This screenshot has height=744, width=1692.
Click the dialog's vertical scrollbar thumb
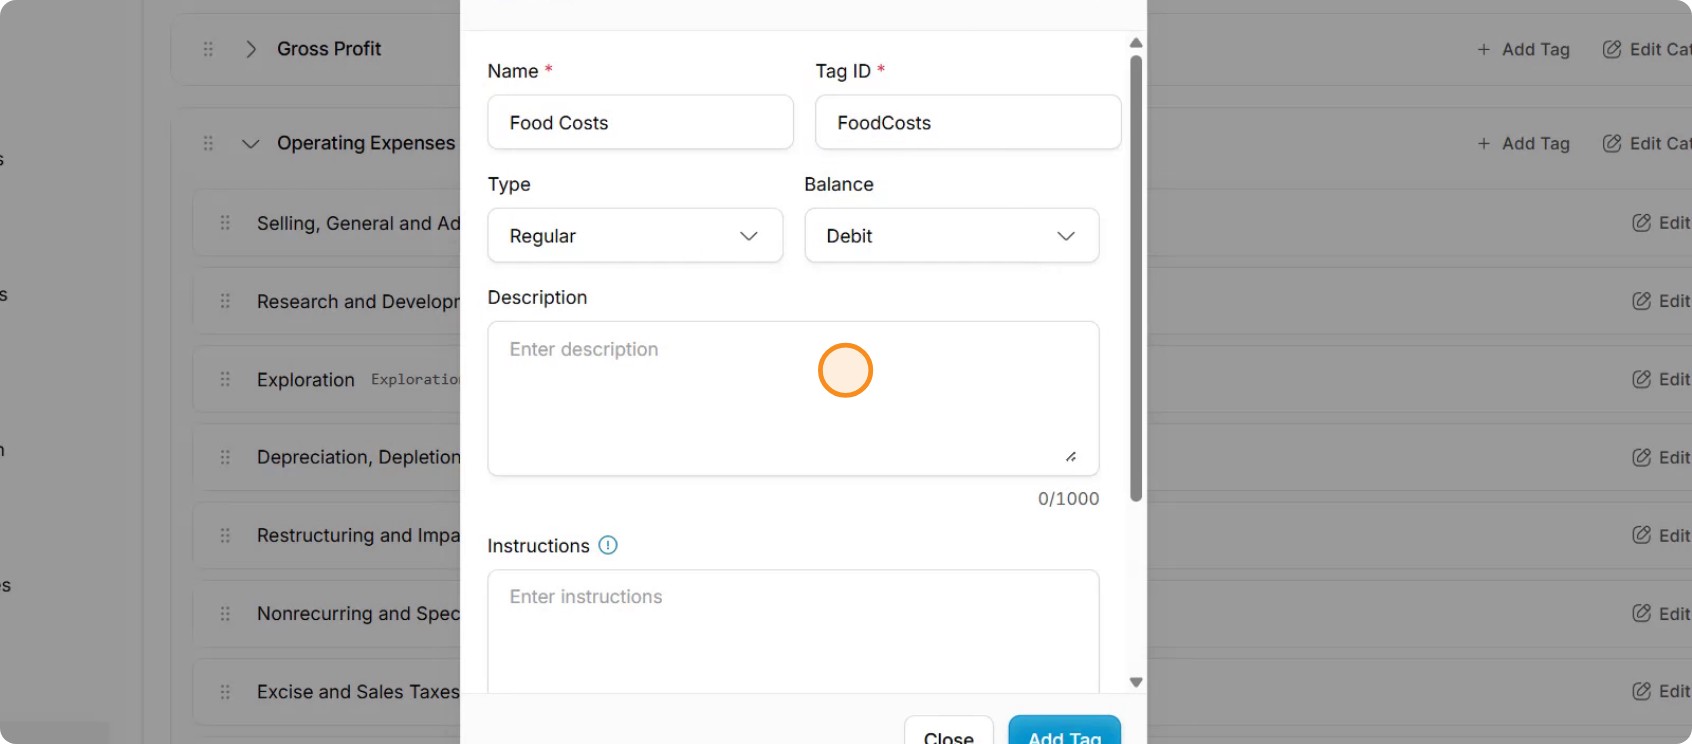(1136, 278)
